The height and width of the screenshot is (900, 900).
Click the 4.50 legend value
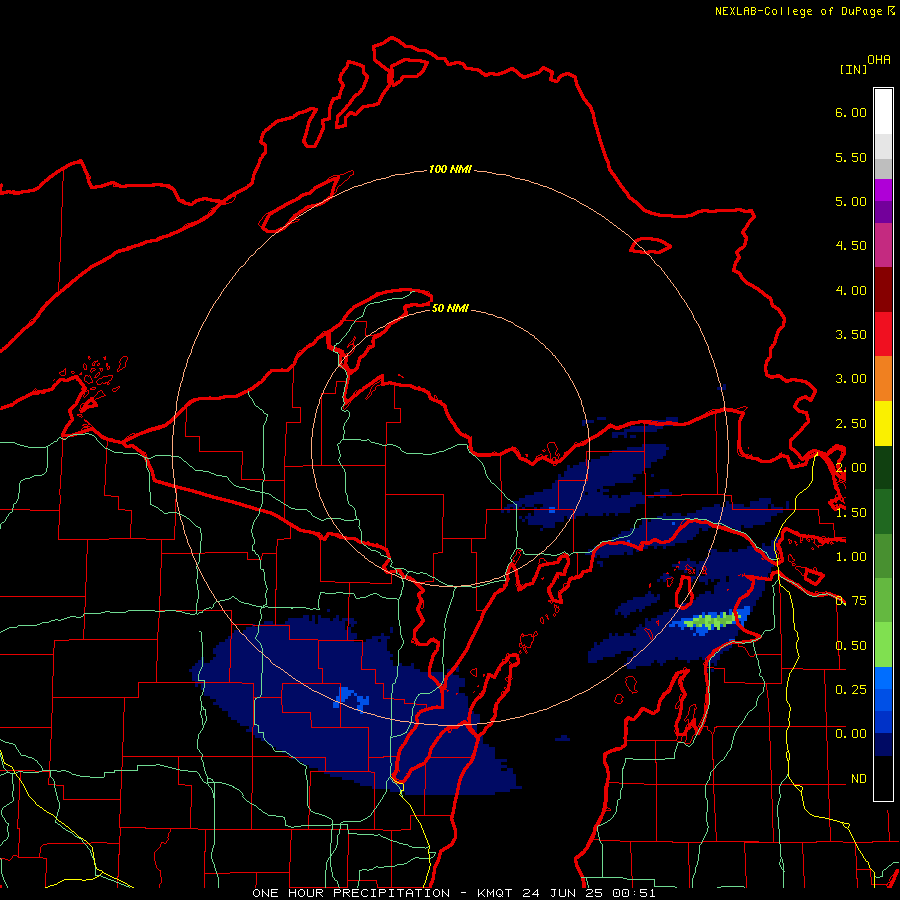click(x=851, y=246)
